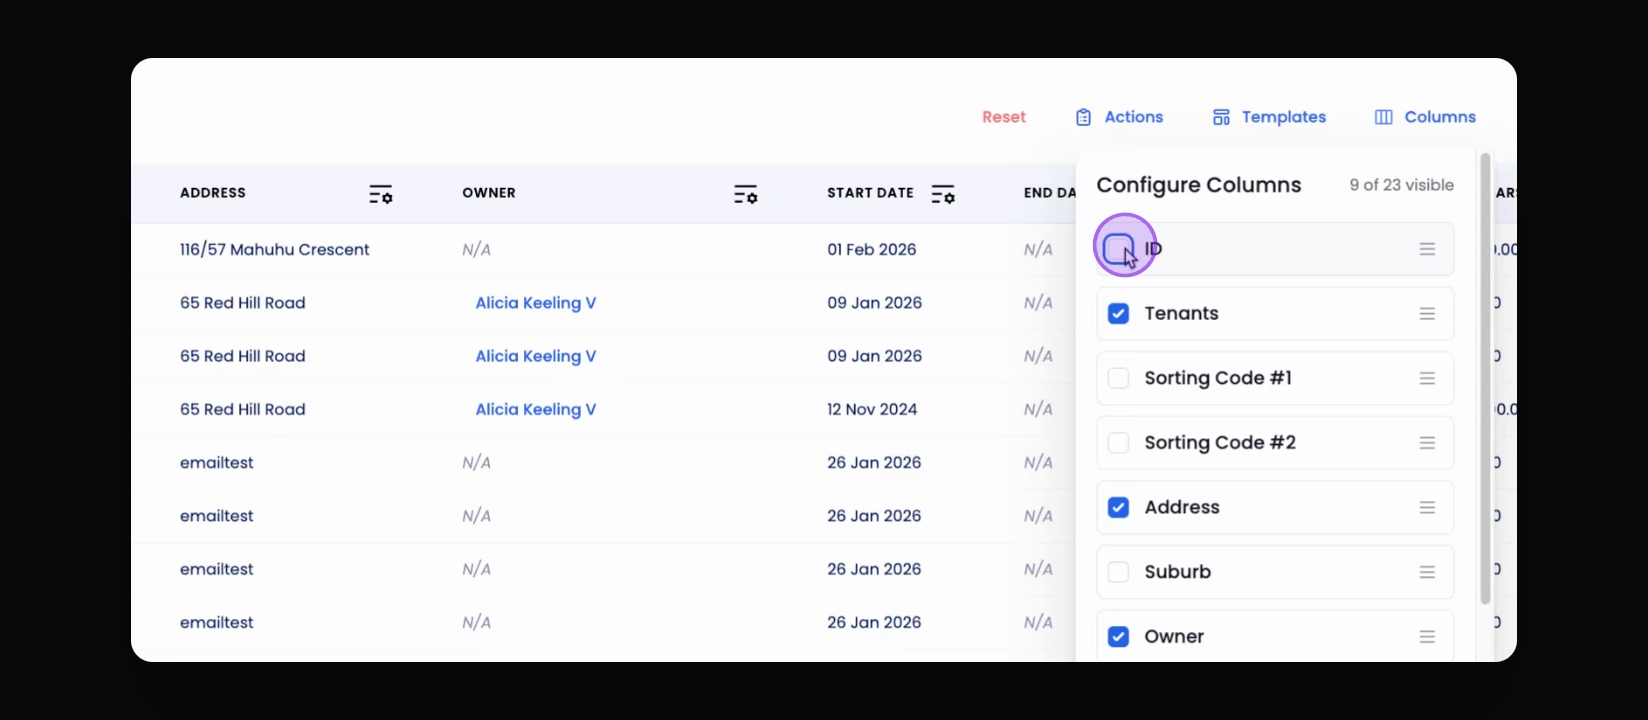
Task: Open Alicia Keeling V link, 12 Nov 2024 row
Action: point(536,409)
